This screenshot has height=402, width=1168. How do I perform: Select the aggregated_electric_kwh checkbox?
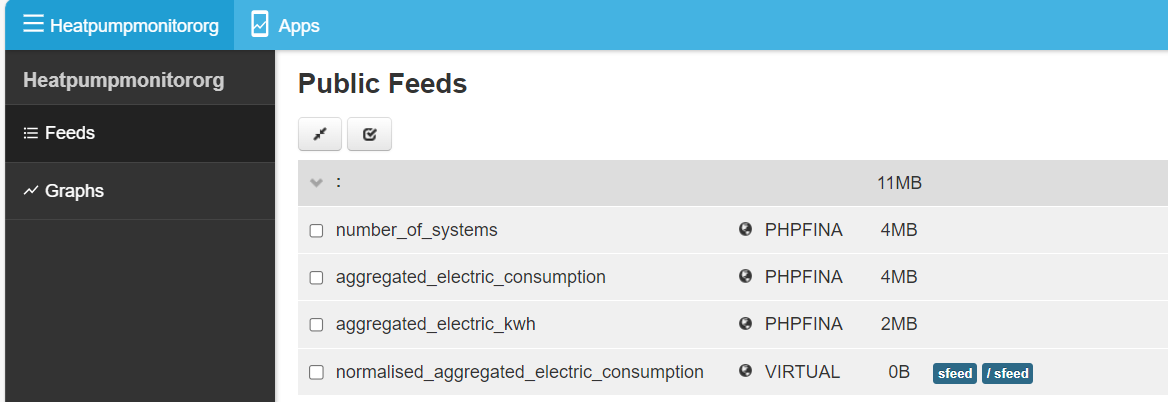click(x=317, y=325)
